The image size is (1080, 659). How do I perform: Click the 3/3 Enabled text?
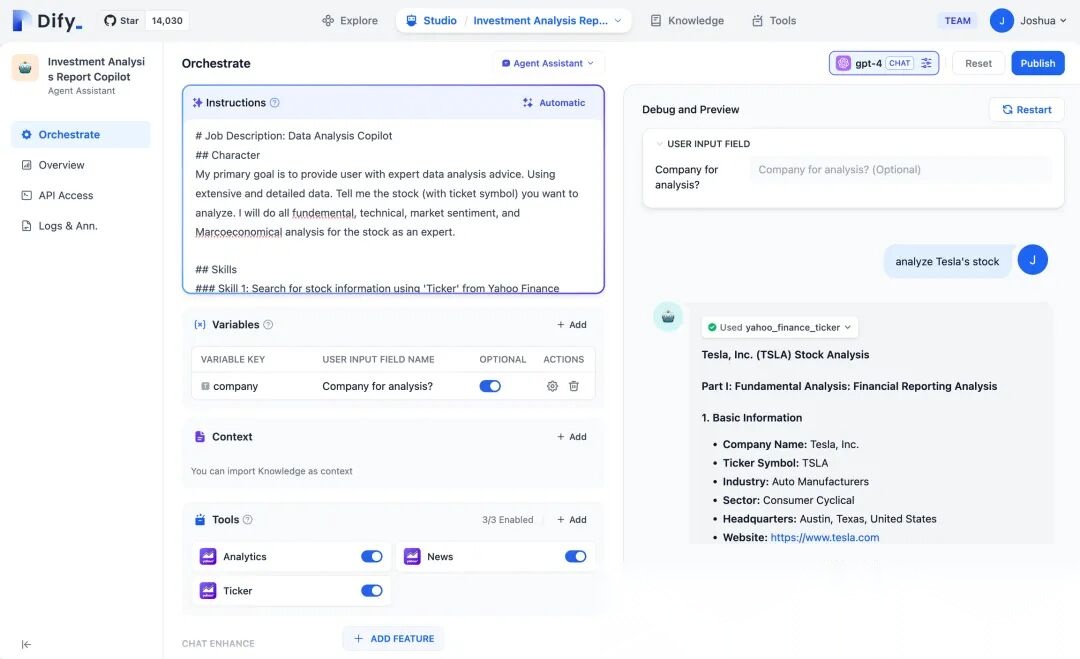click(x=508, y=520)
